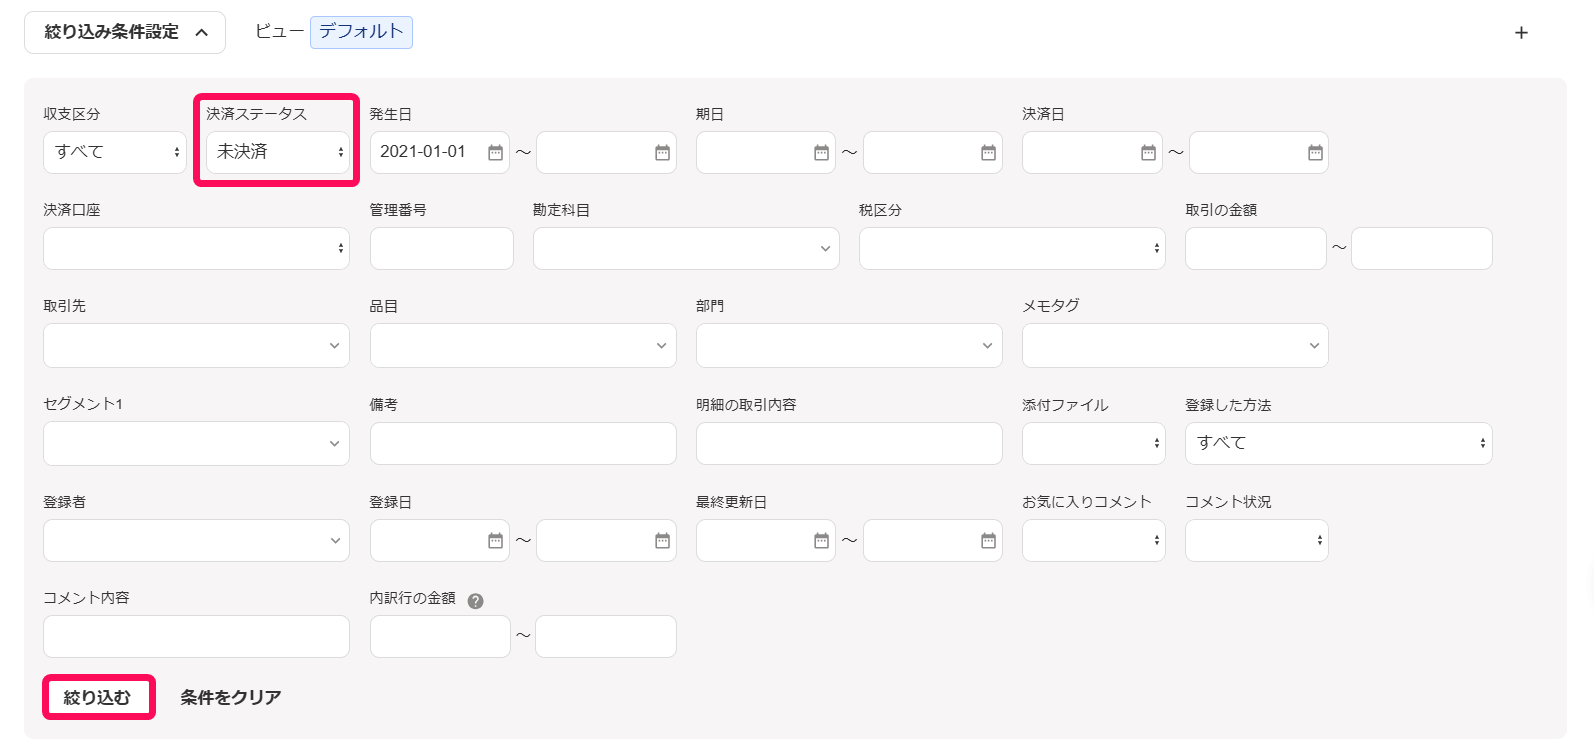The image size is (1594, 754).
Task: Expand the セグメント1 combo box
Action: pyautogui.click(x=196, y=443)
